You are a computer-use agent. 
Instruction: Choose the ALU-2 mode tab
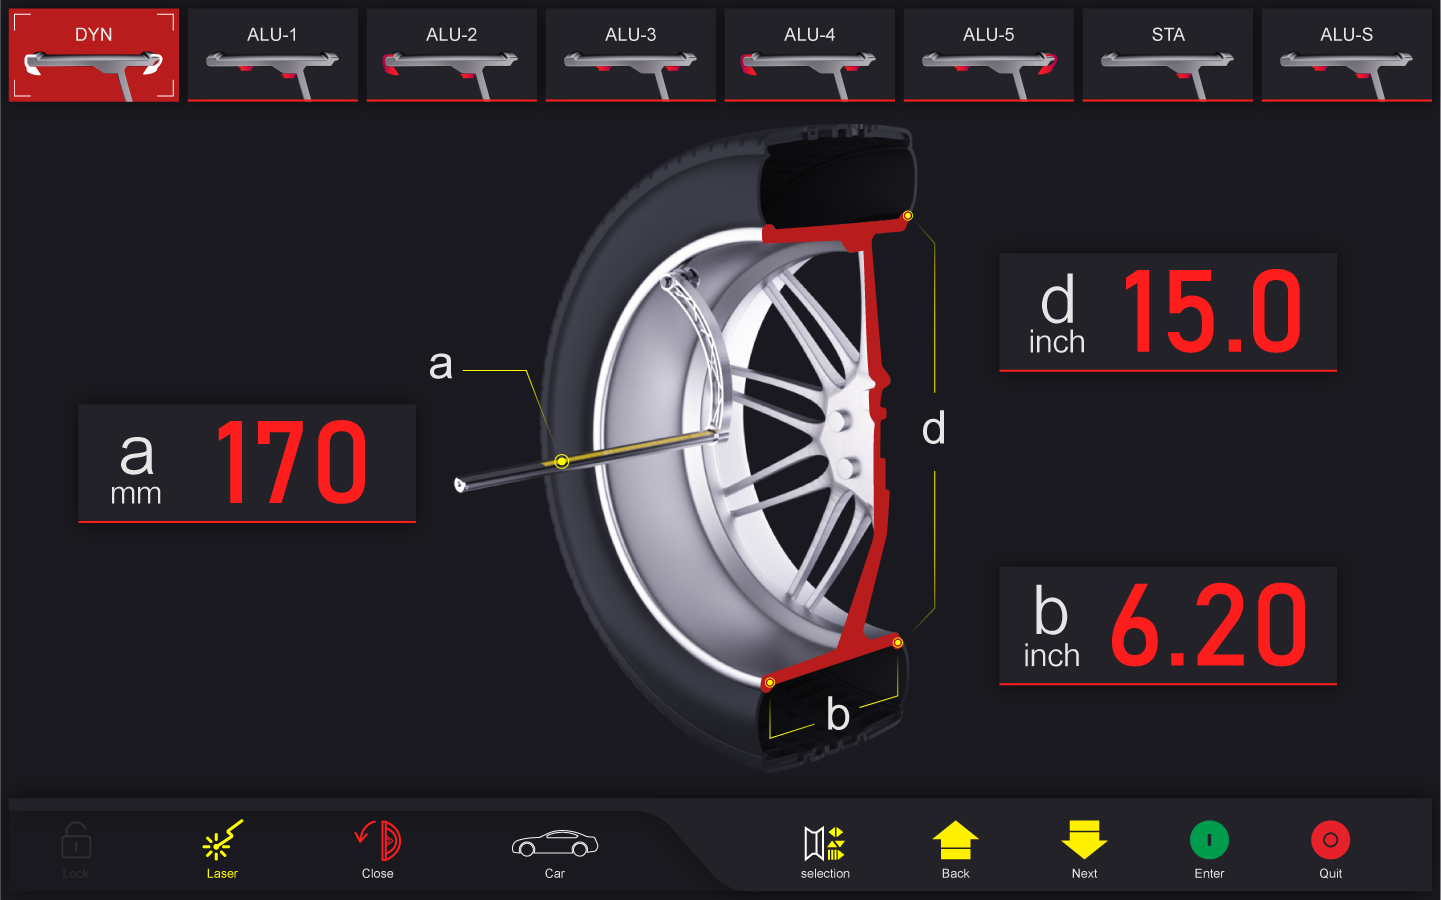(x=451, y=55)
